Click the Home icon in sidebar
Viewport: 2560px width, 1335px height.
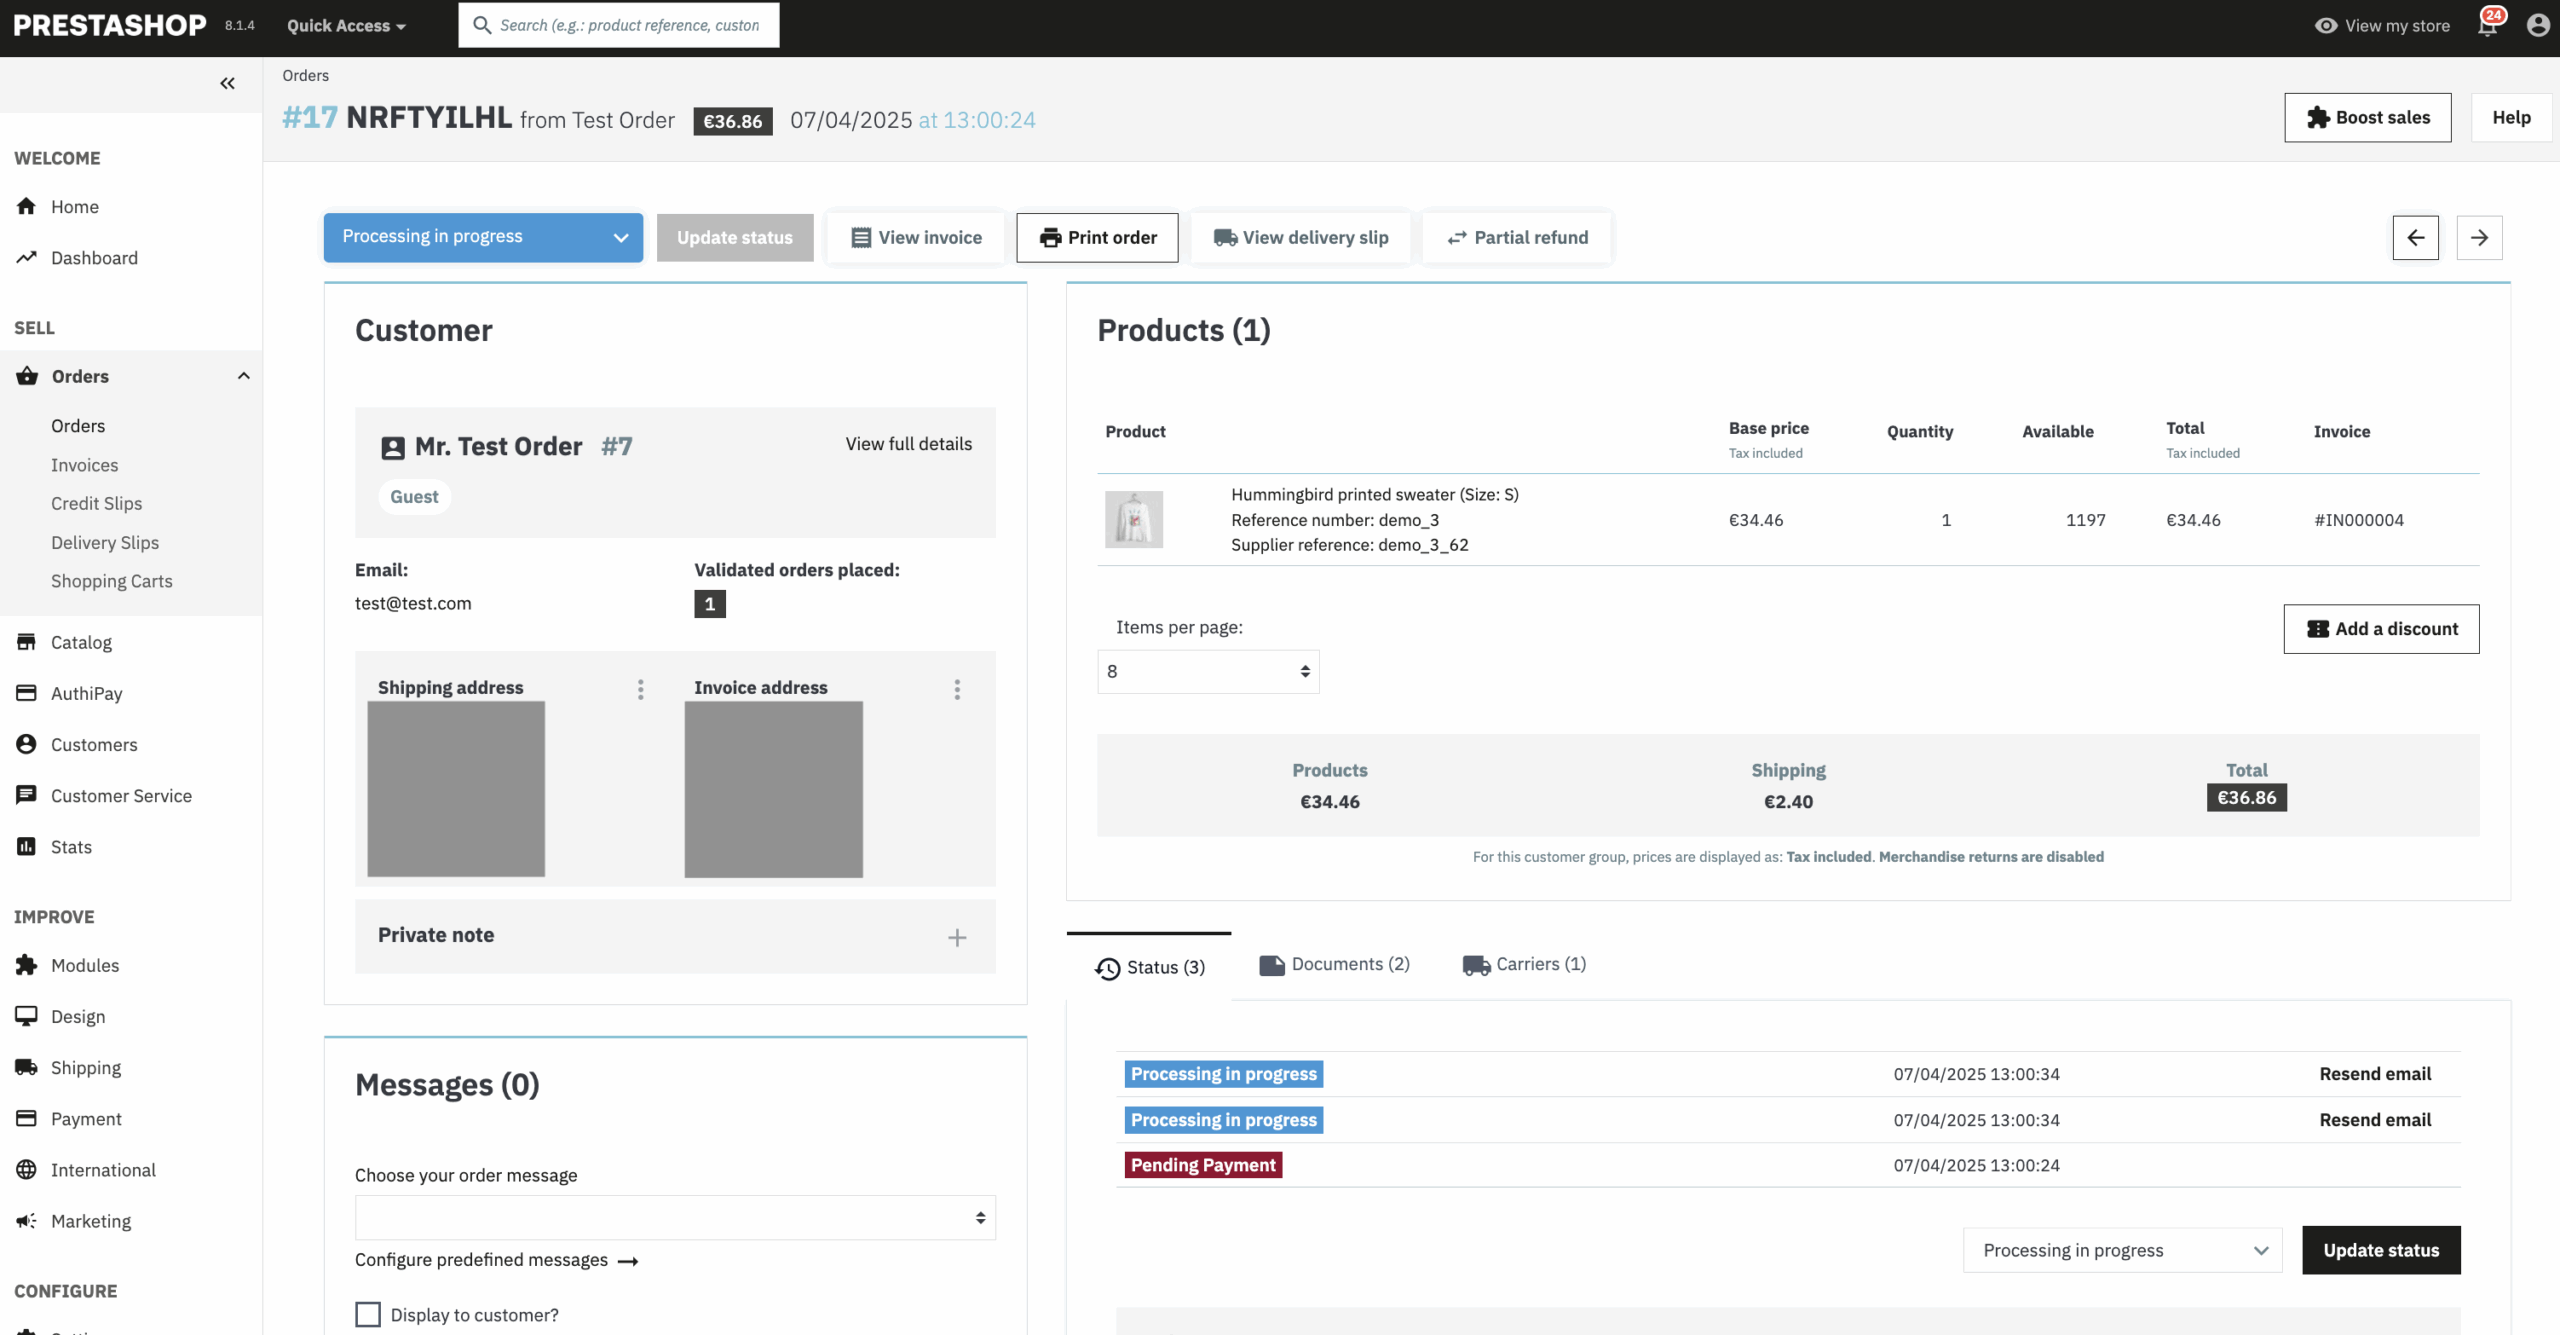(x=27, y=206)
